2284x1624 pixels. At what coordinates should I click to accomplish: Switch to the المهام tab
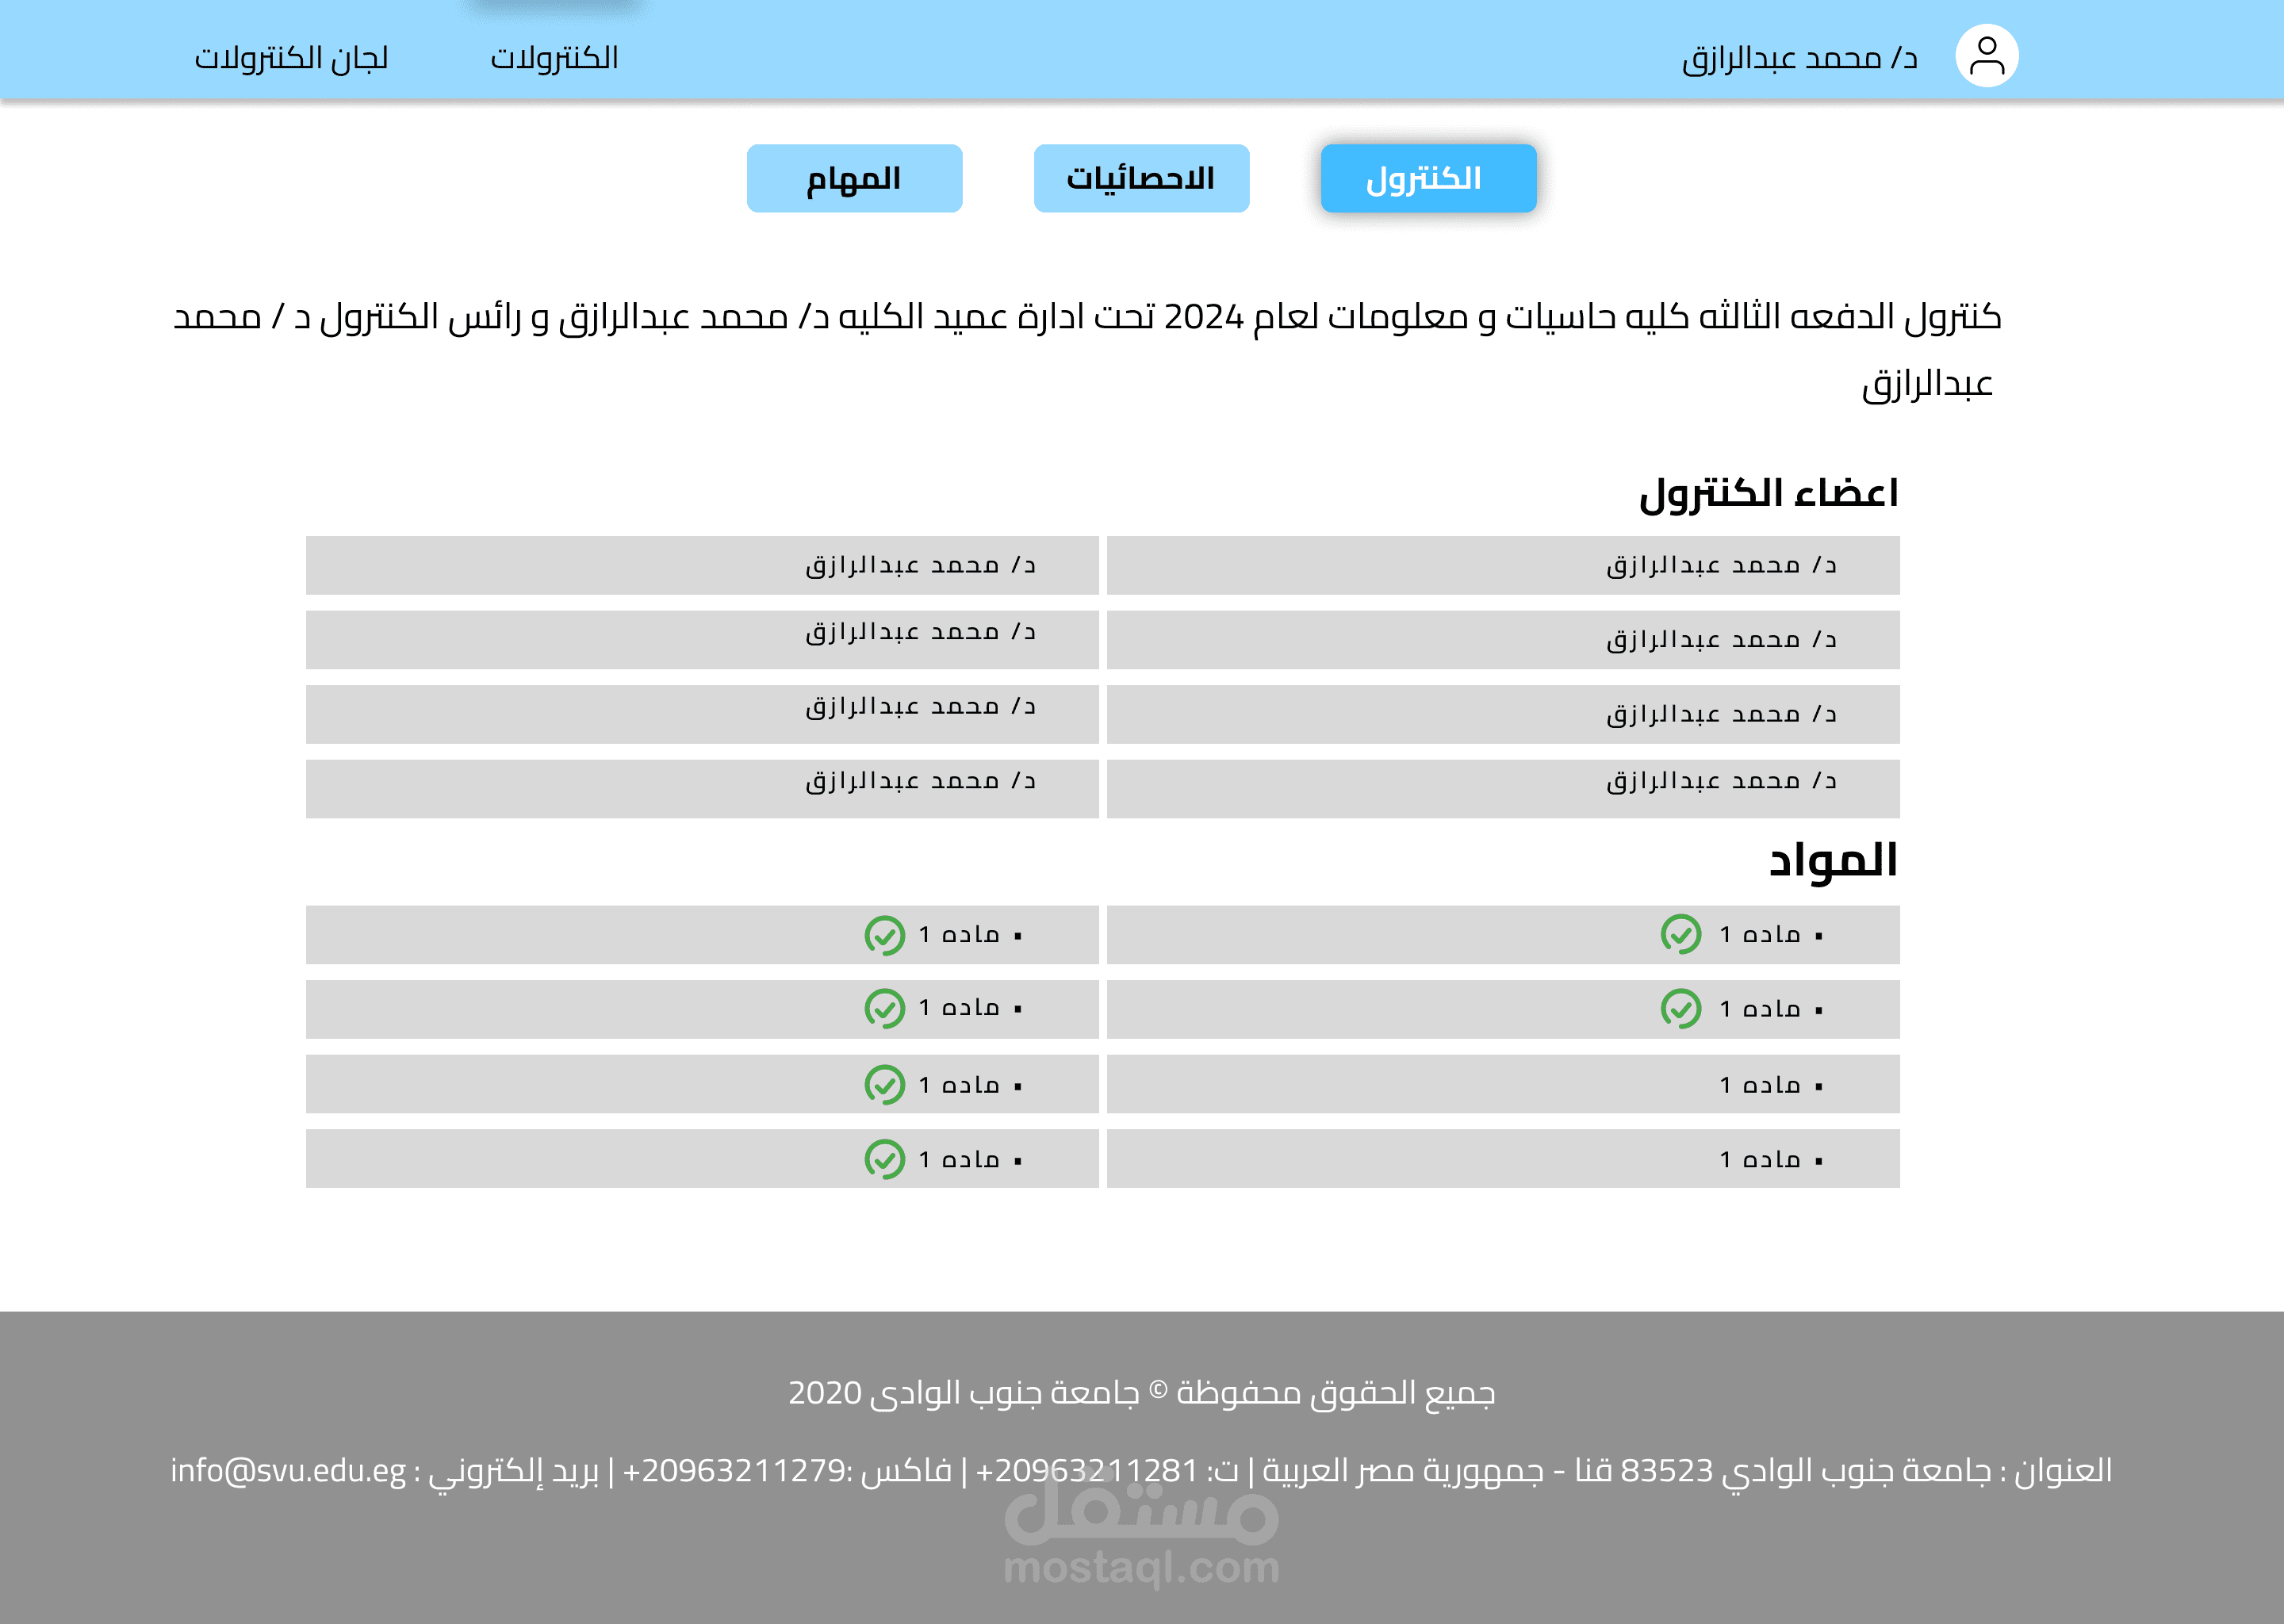tap(854, 178)
